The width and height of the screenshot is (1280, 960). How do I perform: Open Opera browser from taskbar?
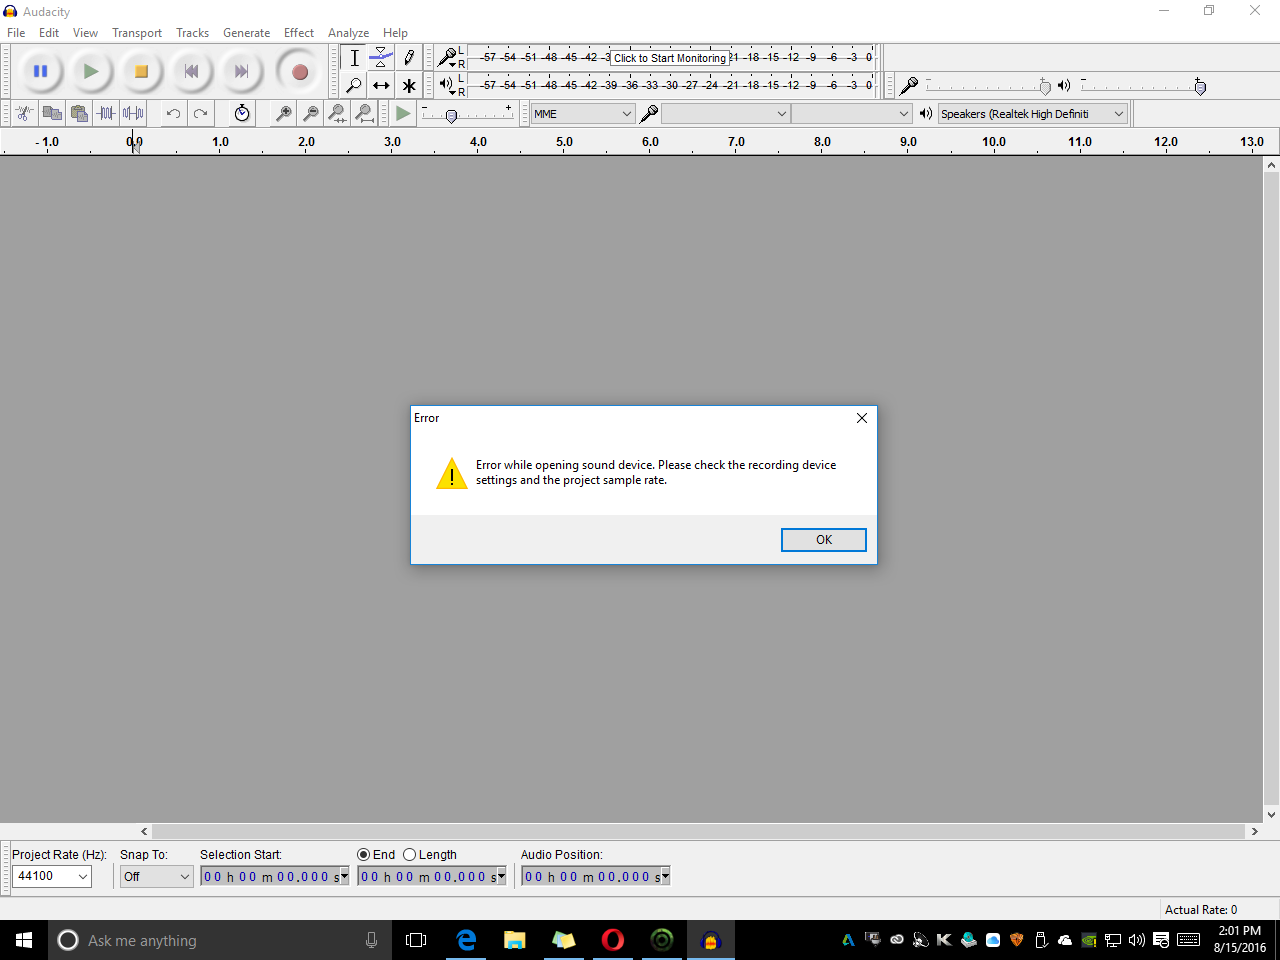[613, 940]
